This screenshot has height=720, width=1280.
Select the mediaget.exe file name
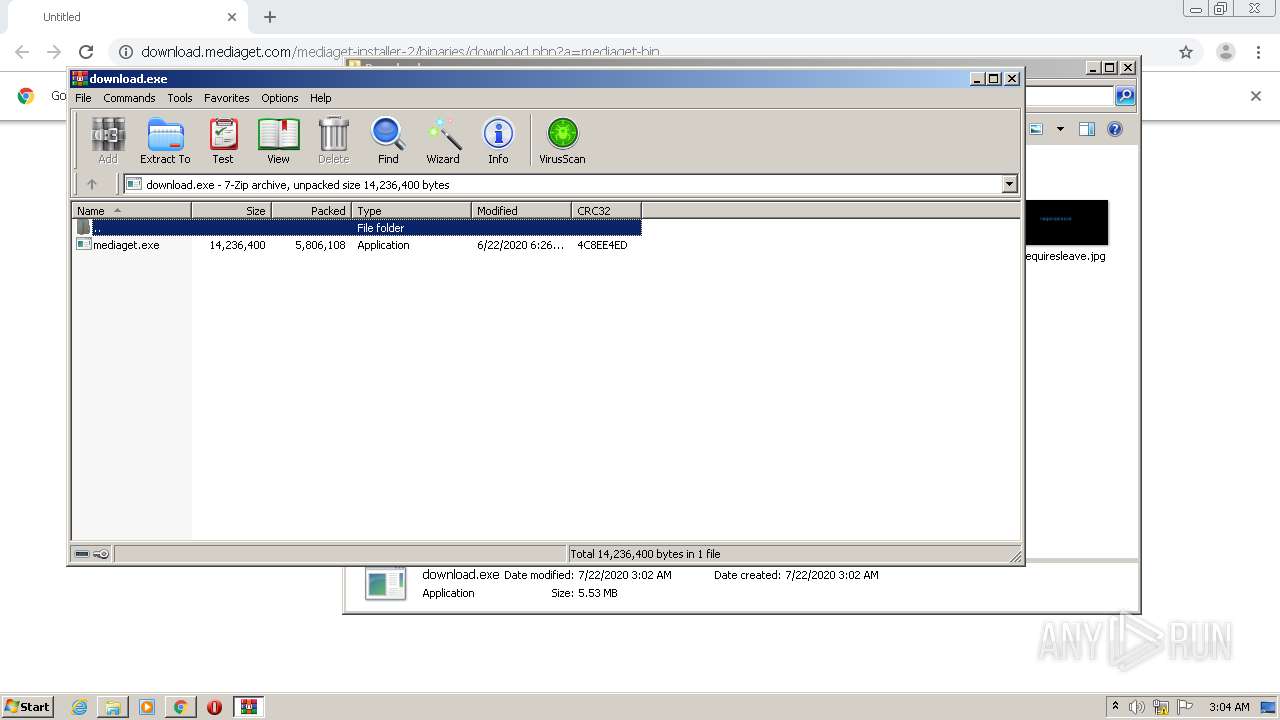point(126,245)
